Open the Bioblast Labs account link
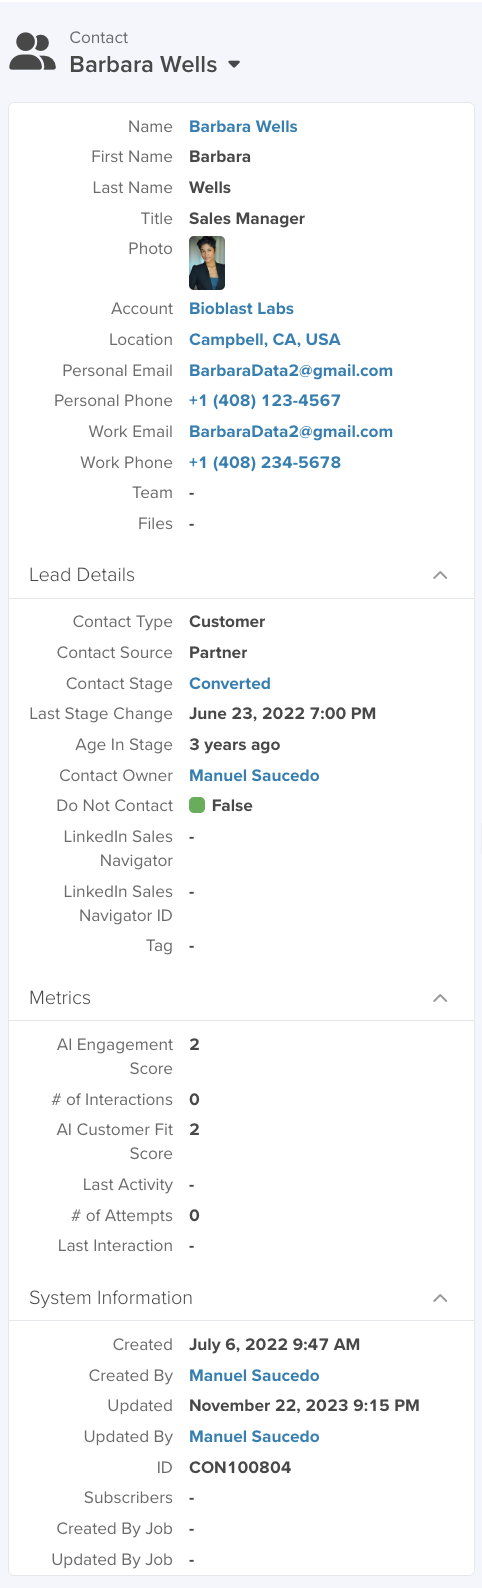Screen dimensions: 482x1588 [241, 309]
